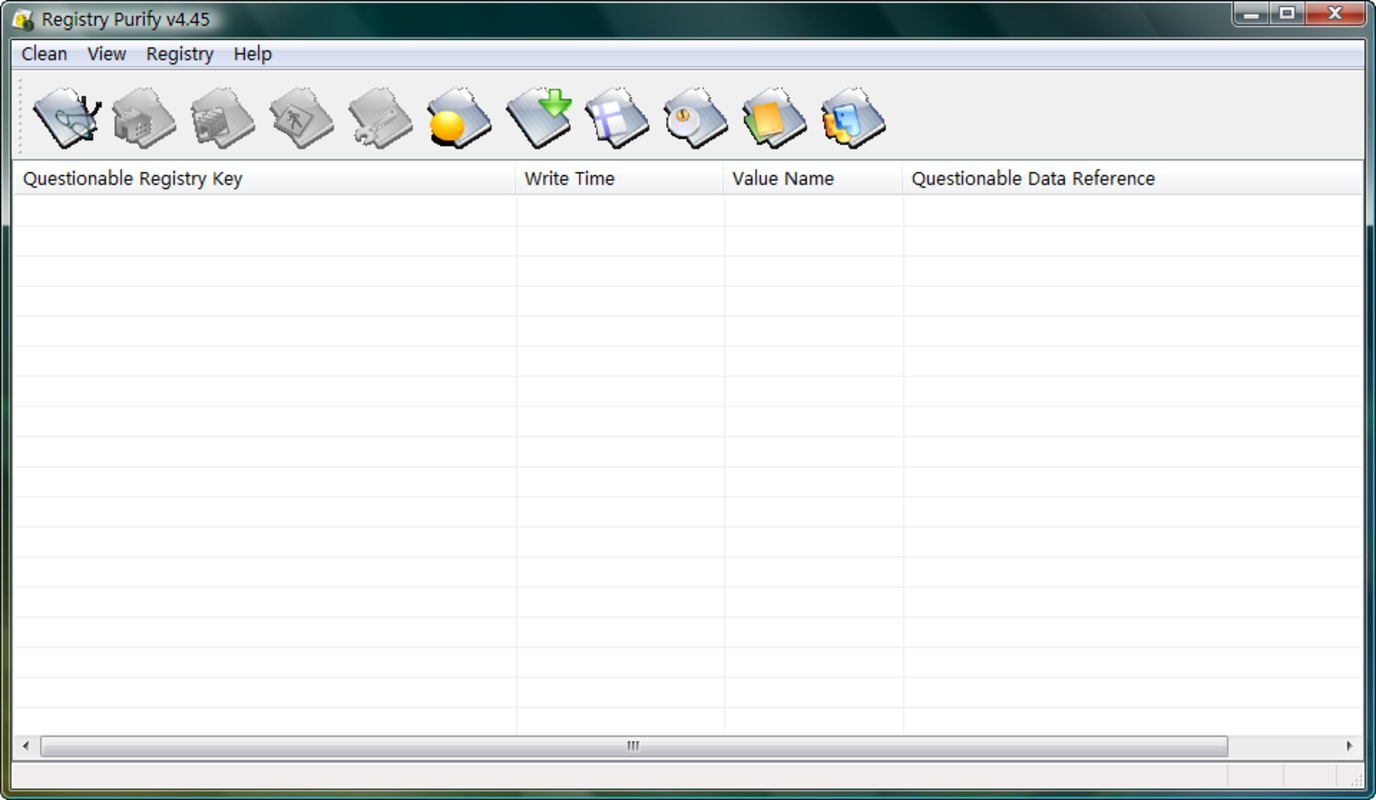Open settings via the yellow ball icon

pyautogui.click(x=458, y=115)
